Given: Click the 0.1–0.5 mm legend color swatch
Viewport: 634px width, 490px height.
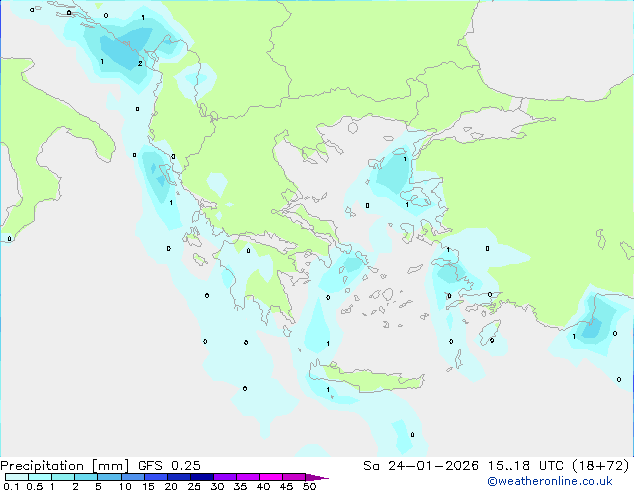Looking at the screenshot, I should [x=17, y=477].
